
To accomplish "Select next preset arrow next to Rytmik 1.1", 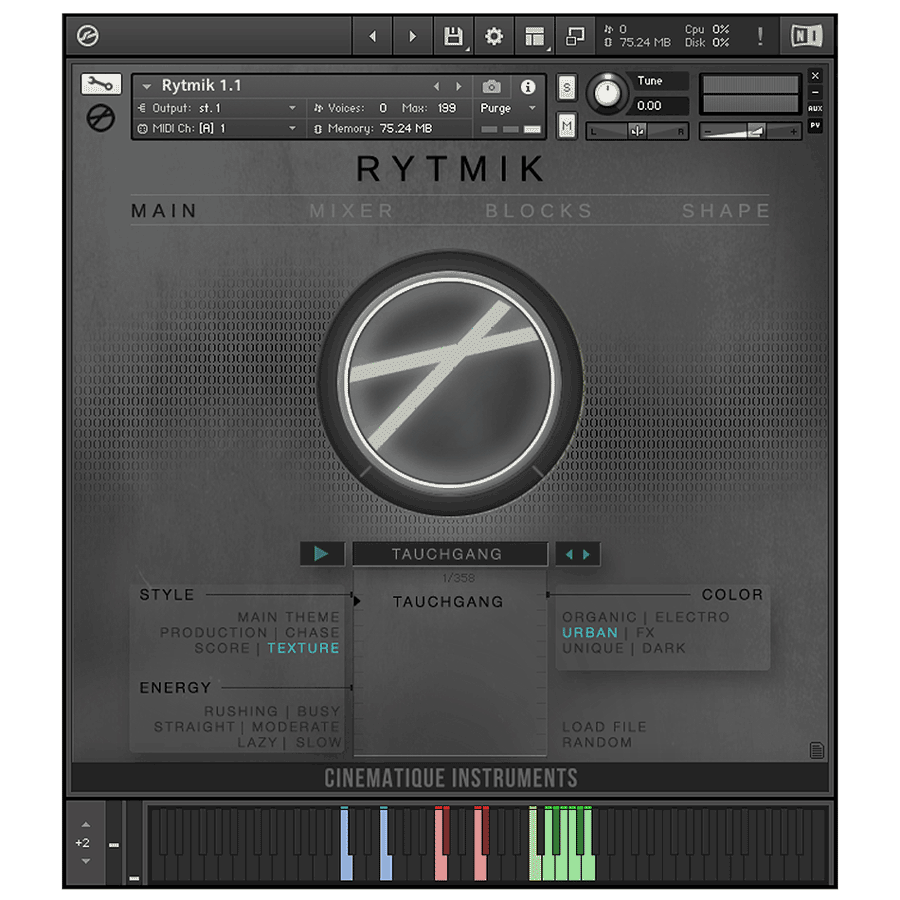I will click(x=458, y=87).
